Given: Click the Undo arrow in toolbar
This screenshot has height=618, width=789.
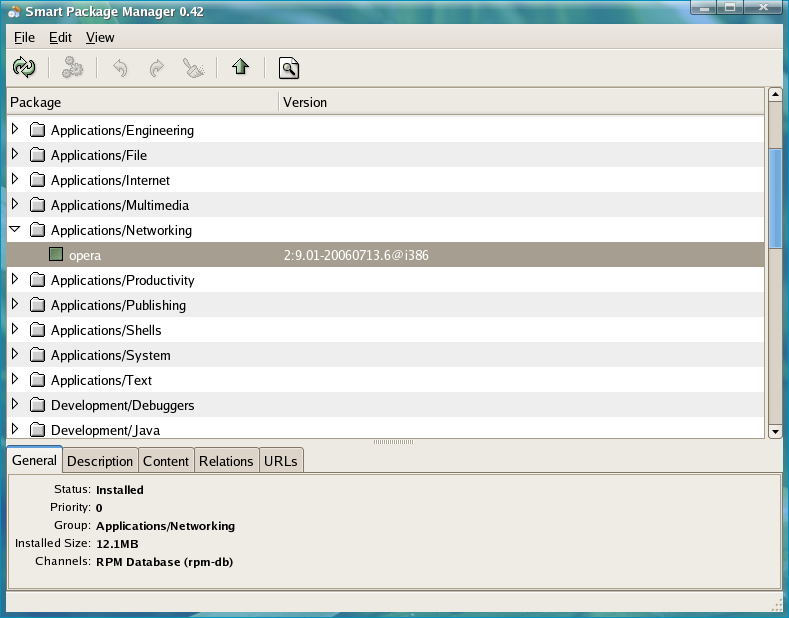Looking at the screenshot, I should pos(120,68).
